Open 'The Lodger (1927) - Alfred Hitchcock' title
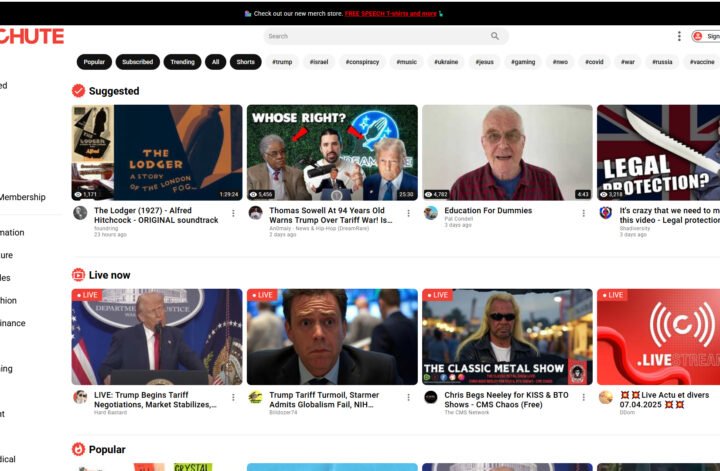 156,215
